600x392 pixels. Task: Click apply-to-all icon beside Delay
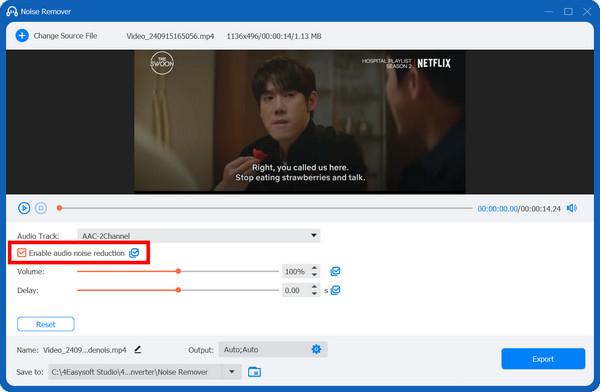click(336, 290)
